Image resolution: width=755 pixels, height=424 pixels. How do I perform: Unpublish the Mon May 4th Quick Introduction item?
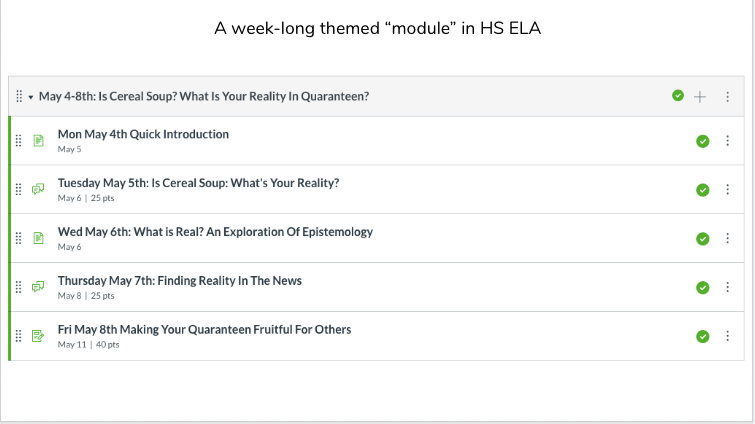click(x=702, y=141)
